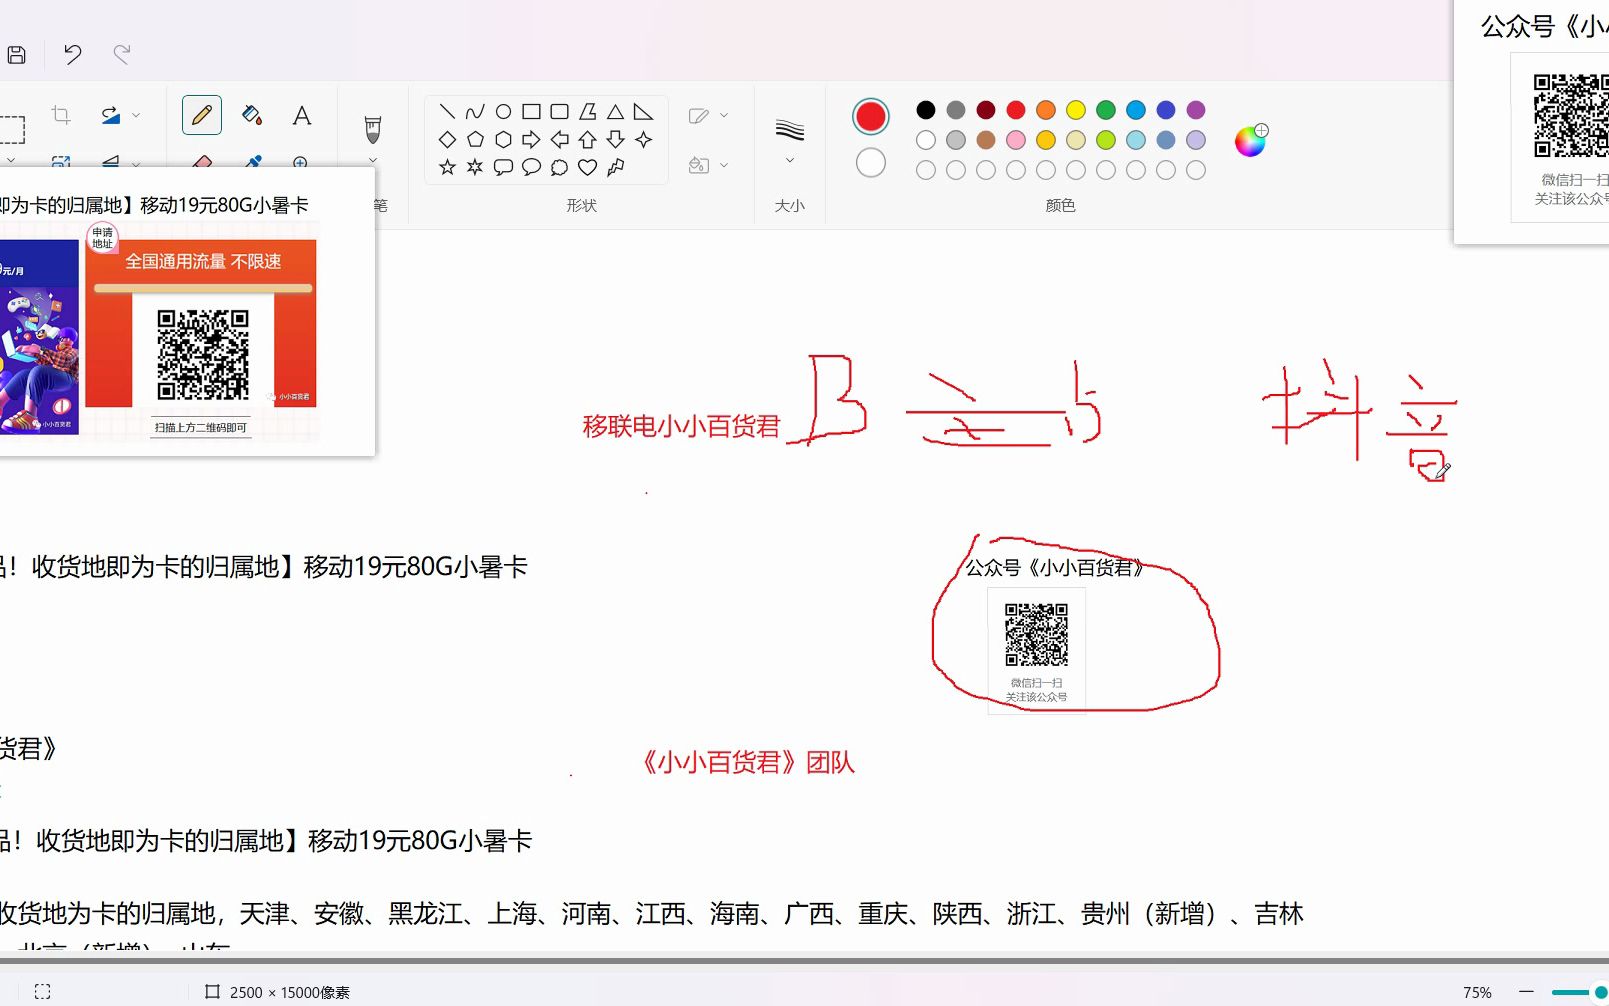Toggle fullscreen view from the status bar

pyautogui.click(x=41, y=991)
